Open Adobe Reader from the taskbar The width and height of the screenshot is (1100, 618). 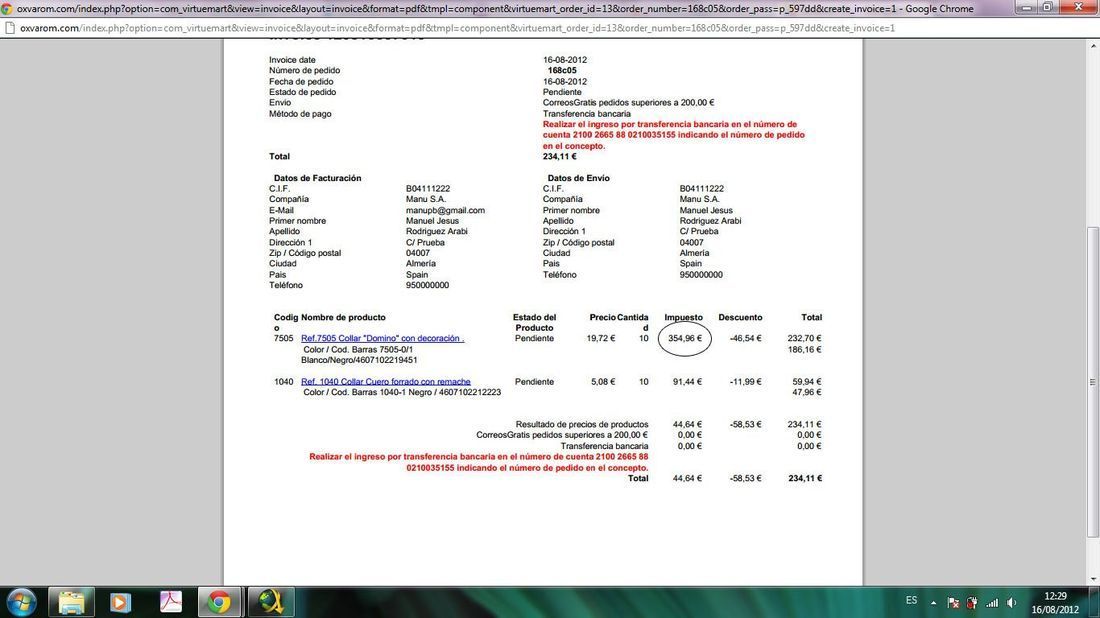click(170, 602)
